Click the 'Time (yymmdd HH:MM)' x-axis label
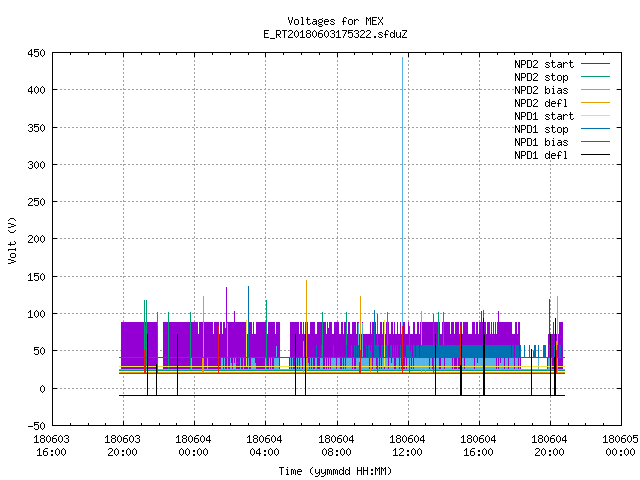This screenshot has height=480, width=640. (335, 471)
